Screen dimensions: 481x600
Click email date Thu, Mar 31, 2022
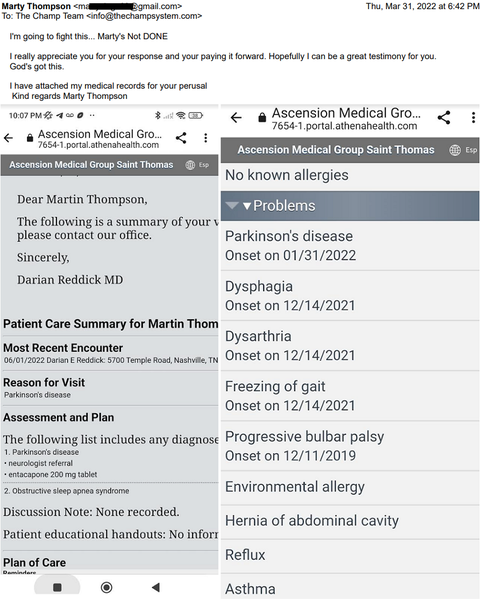[x=401, y=6]
